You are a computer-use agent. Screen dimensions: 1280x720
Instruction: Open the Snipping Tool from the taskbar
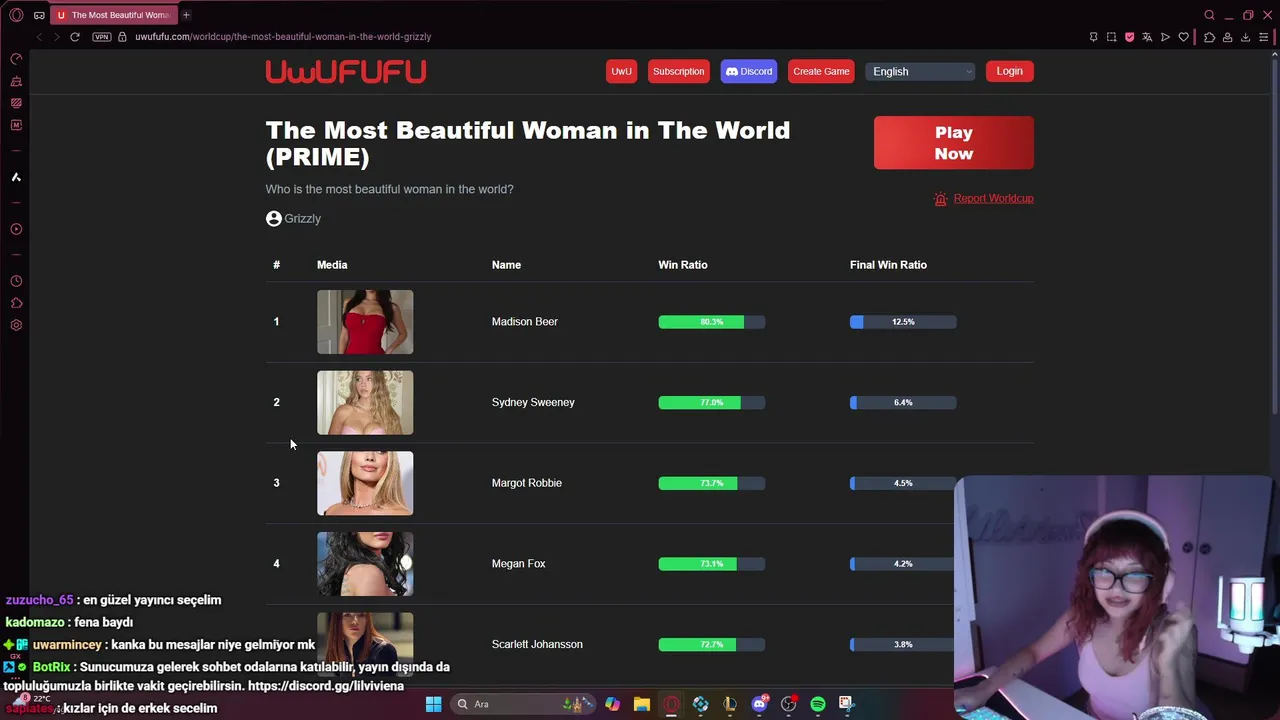(x=847, y=704)
